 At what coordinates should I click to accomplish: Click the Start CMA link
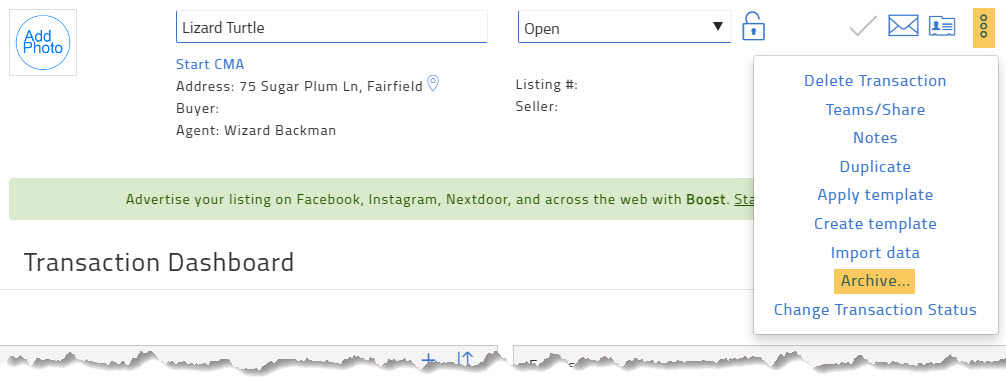coord(210,64)
